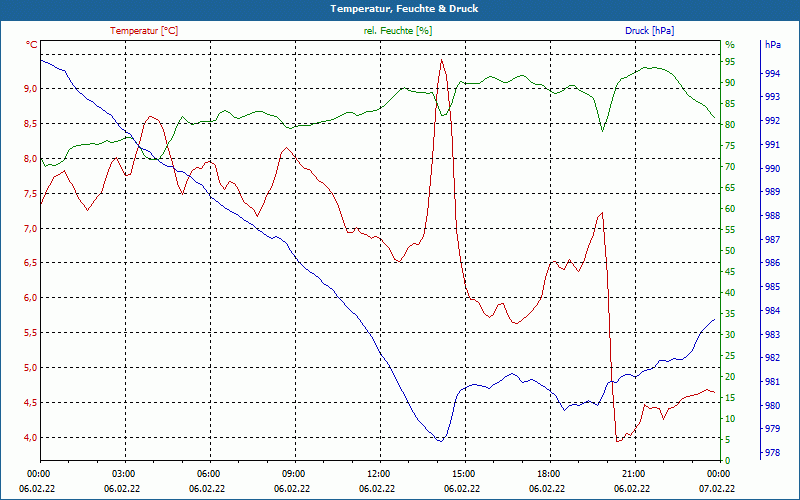The width and height of the screenshot is (800, 500).
Task: Click the '988' pressure axis value
Action: 772,216
